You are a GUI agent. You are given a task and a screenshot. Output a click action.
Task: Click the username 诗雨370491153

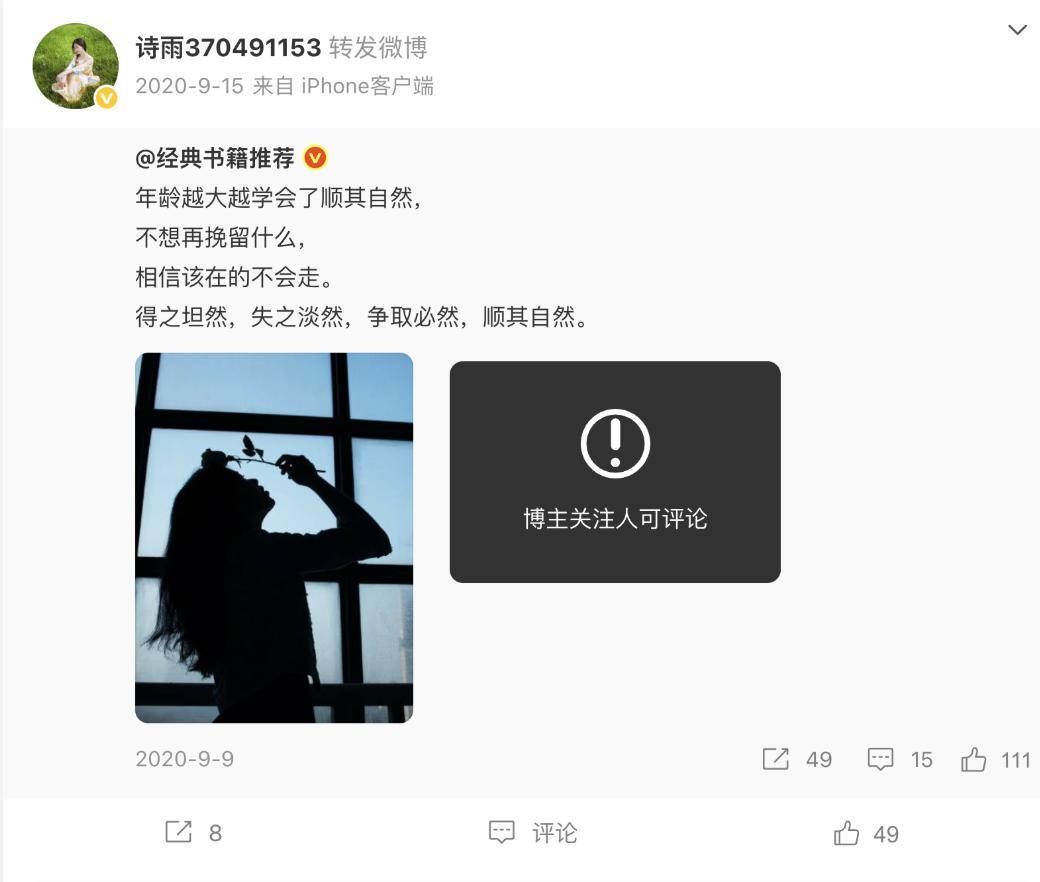(x=228, y=48)
